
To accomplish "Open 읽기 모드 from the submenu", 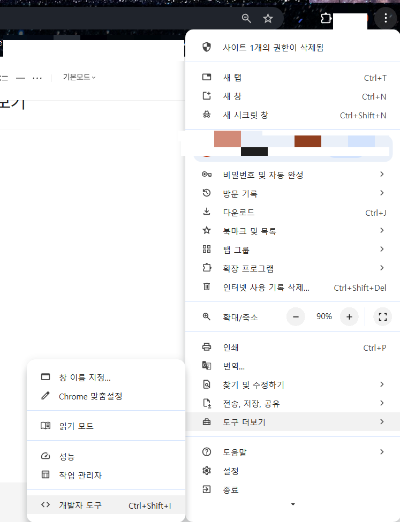I will 106,426.
